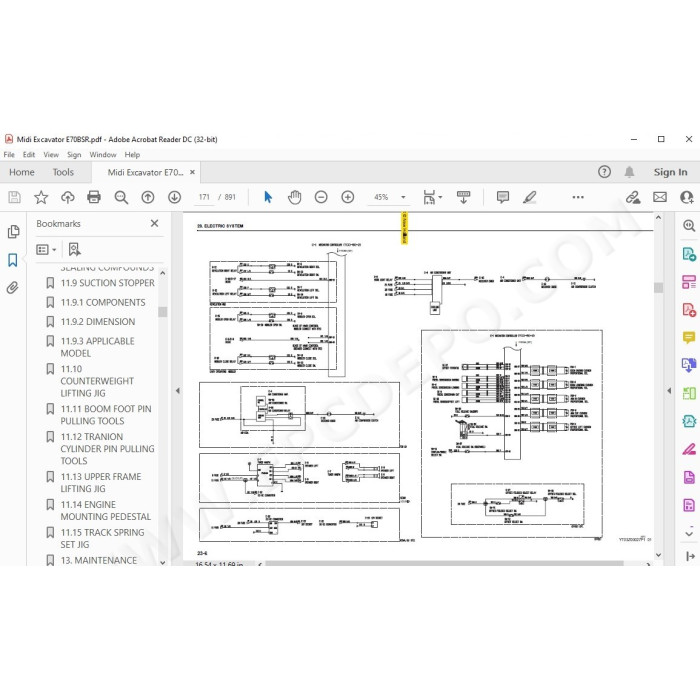This screenshot has width=700, height=700.
Task: Collapse the right tools pane arrow
Action: click(x=669, y=391)
